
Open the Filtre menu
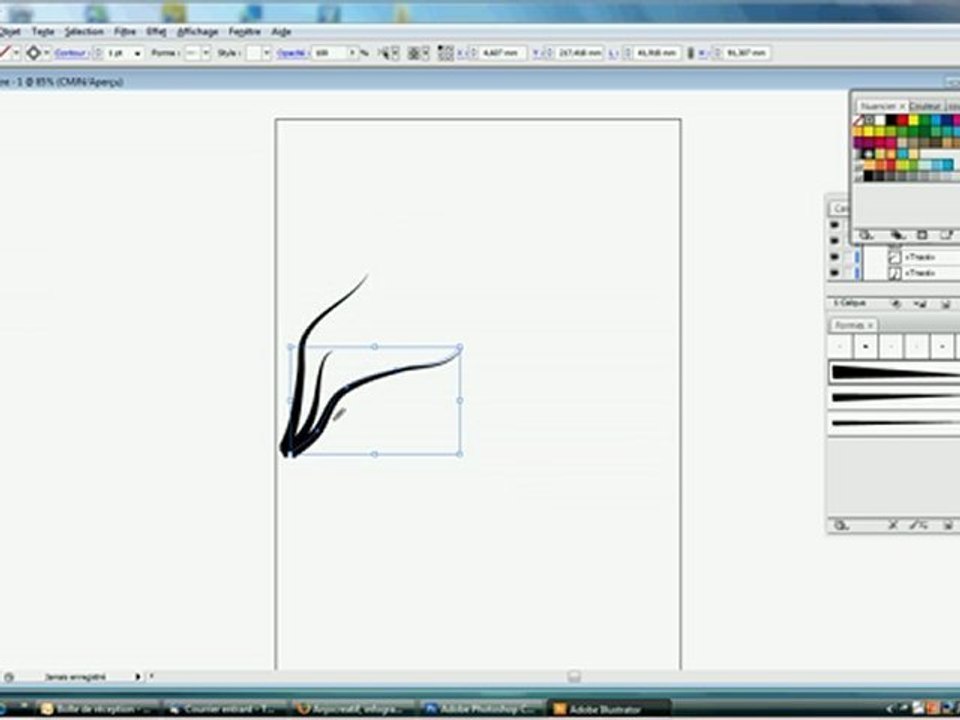125,31
